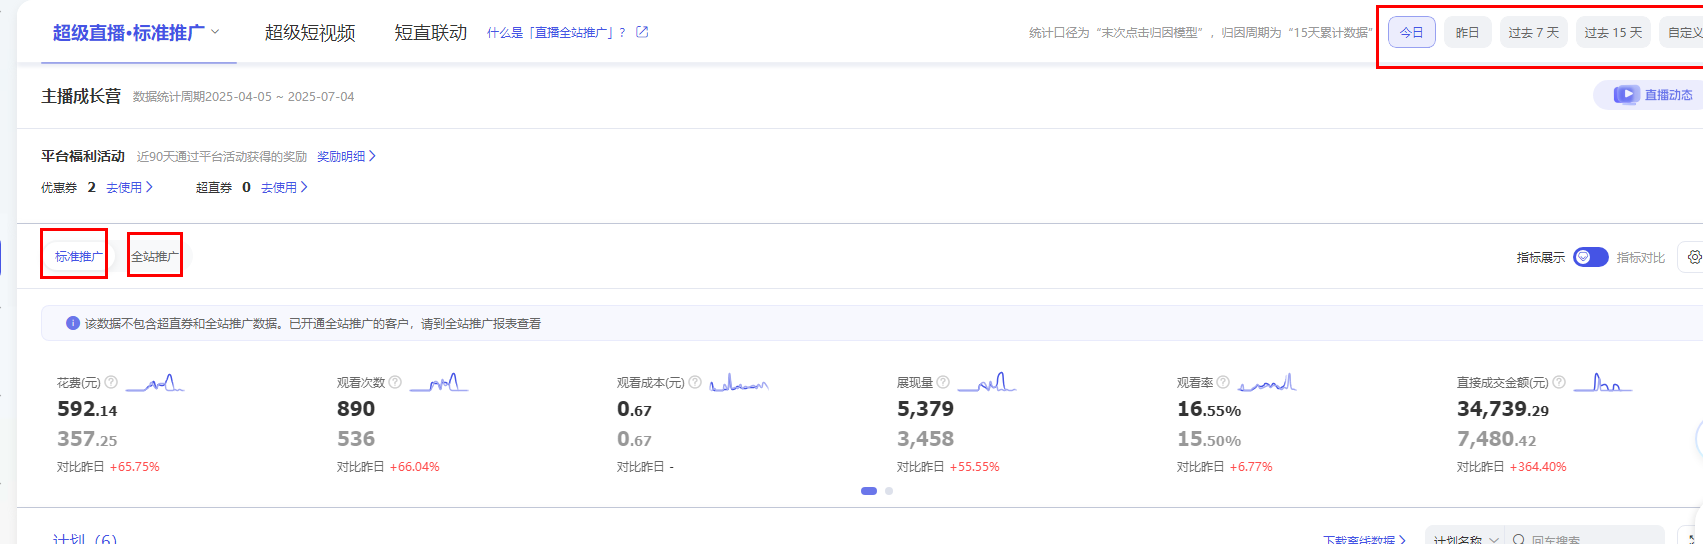Screen dimensions: 1703x544
Task: Click the help icon next to 观看率
Action: [1223, 382]
